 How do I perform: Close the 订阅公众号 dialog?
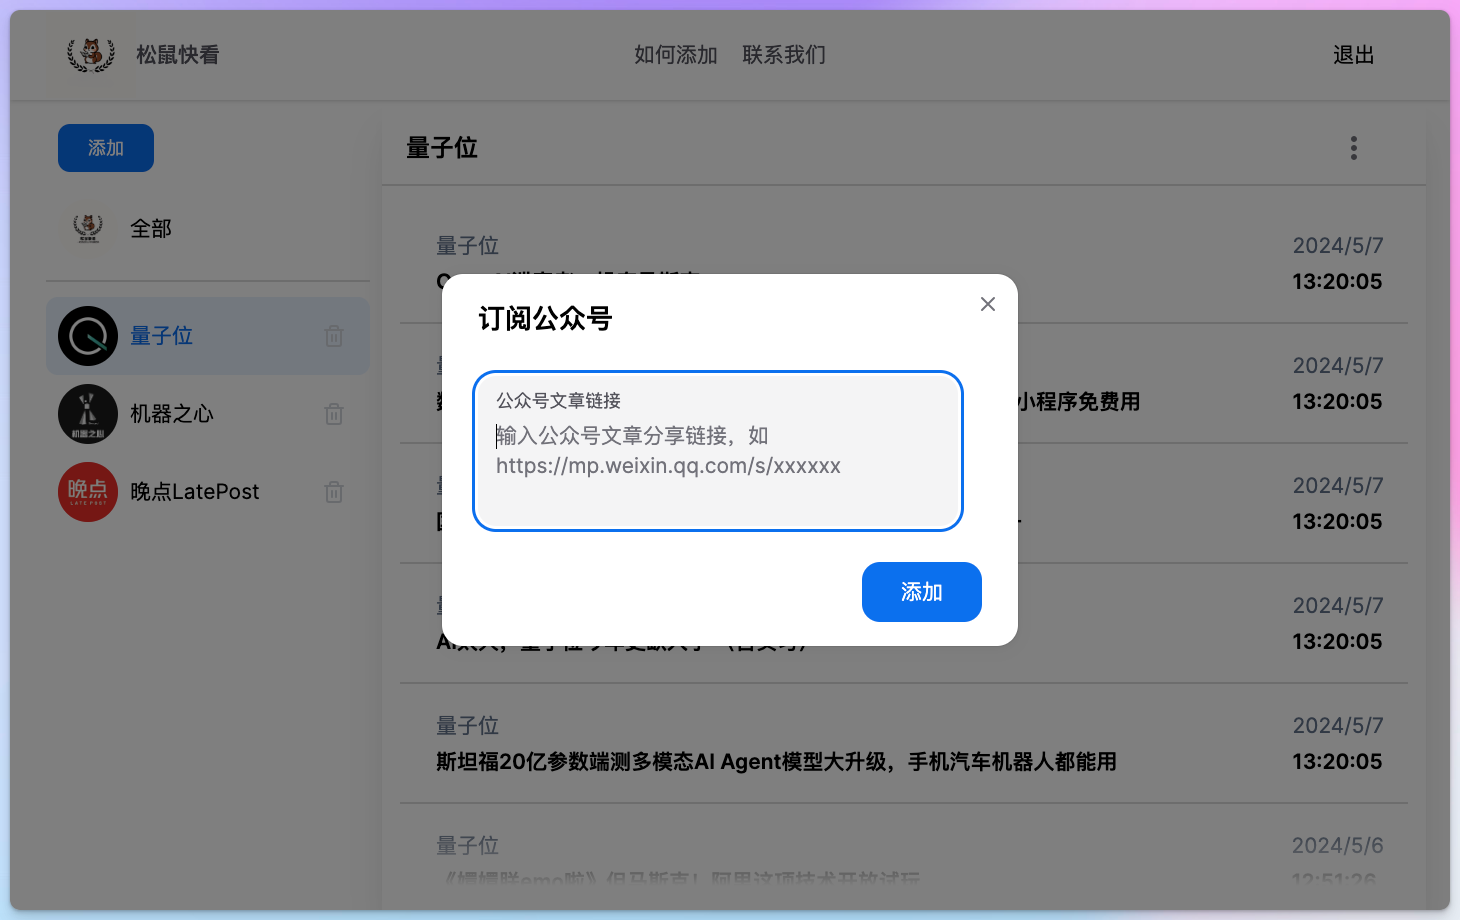point(988,303)
